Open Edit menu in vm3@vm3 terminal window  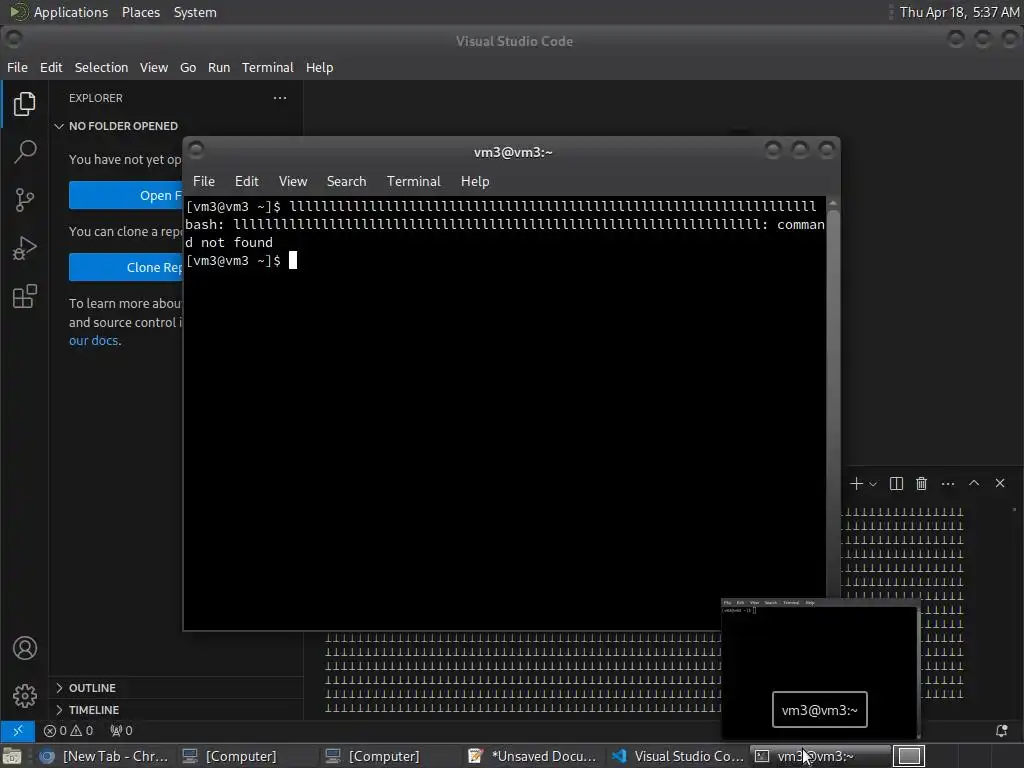[247, 181]
